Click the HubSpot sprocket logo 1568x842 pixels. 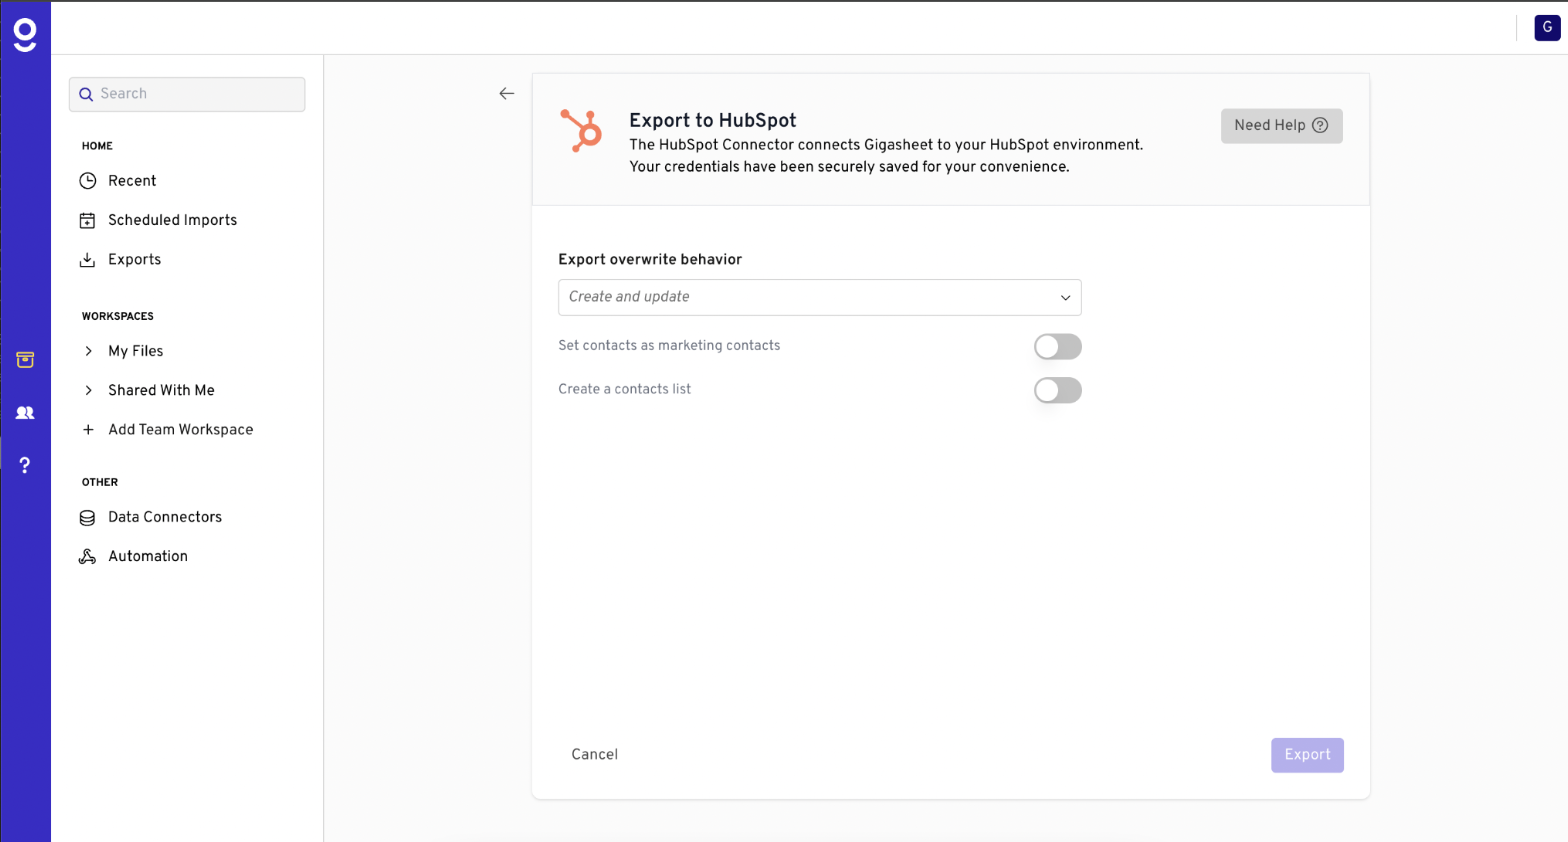click(x=581, y=131)
